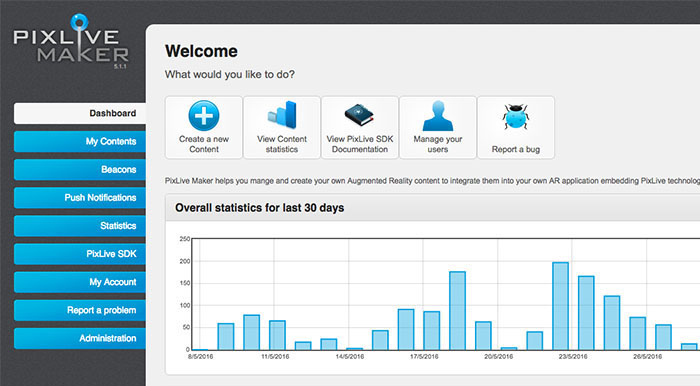Click the 5.1.1 version number under logo
The width and height of the screenshot is (700, 386).
click(x=120, y=66)
